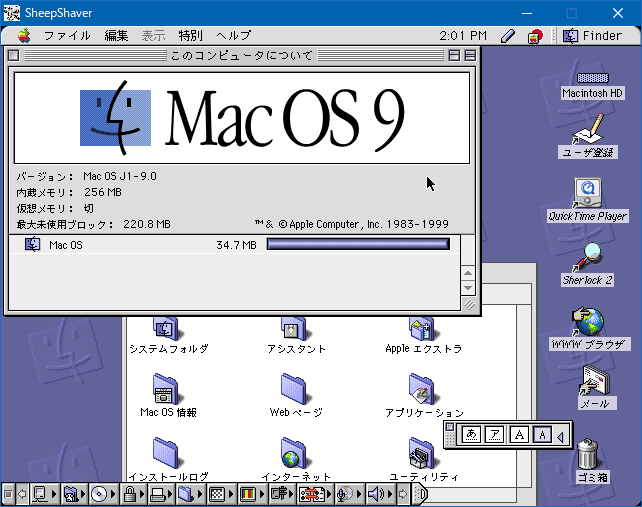642x507 pixels.
Task: Select the アプリケーション folder
Action: (424, 395)
